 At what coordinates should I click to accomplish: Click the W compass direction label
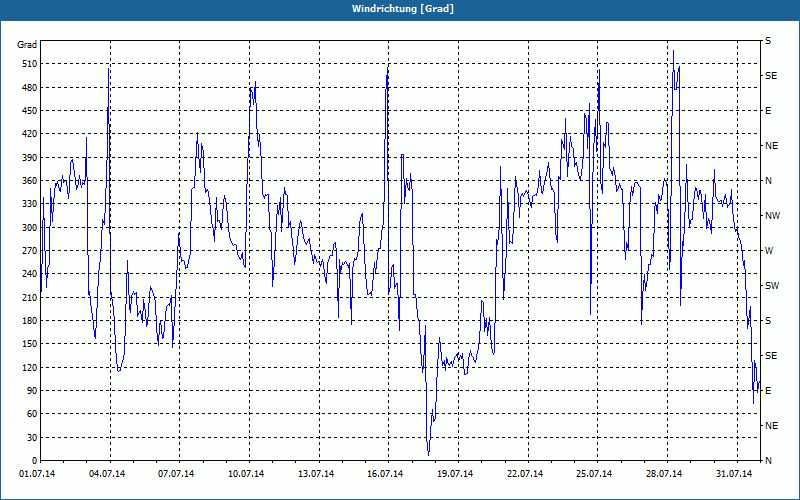pyautogui.click(x=769, y=251)
